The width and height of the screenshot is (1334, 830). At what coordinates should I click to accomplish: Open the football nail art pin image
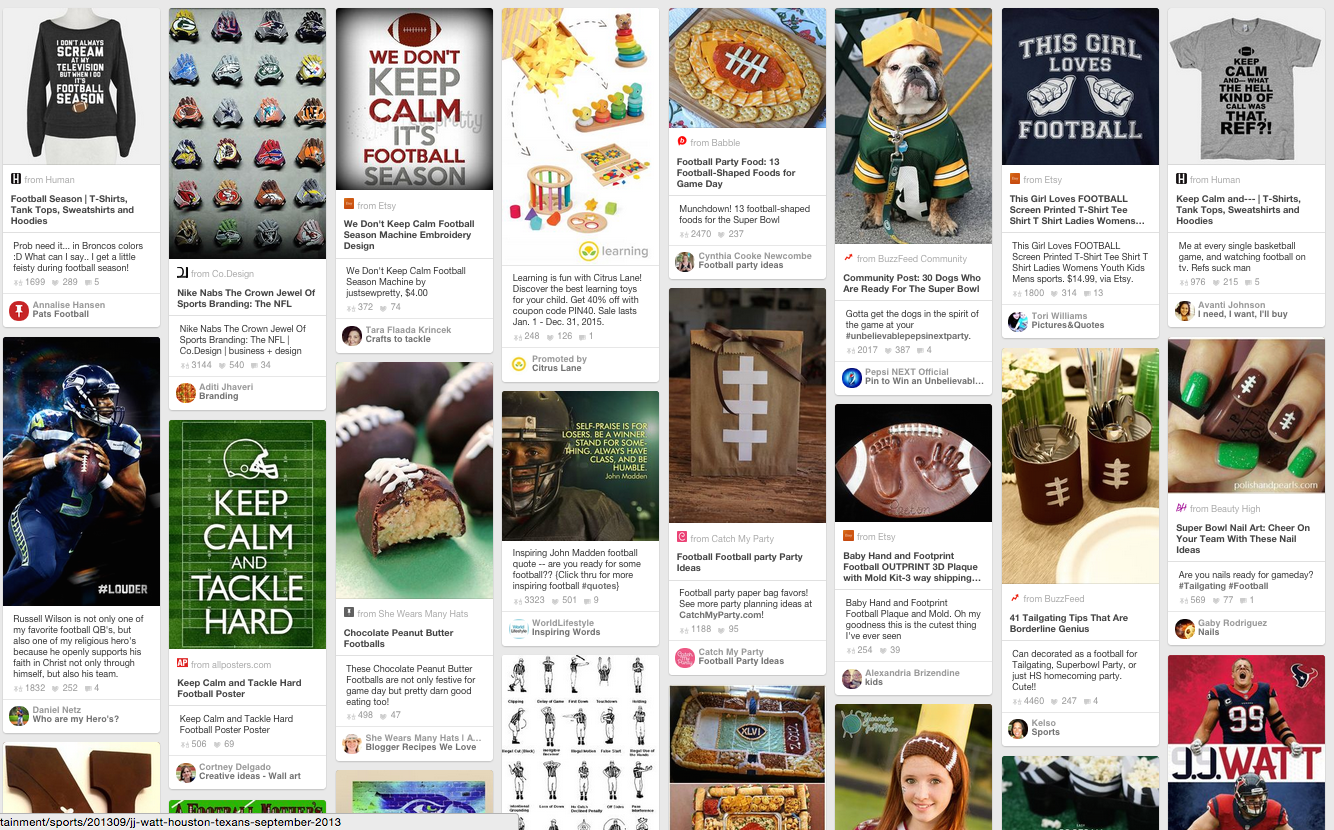coord(1247,416)
